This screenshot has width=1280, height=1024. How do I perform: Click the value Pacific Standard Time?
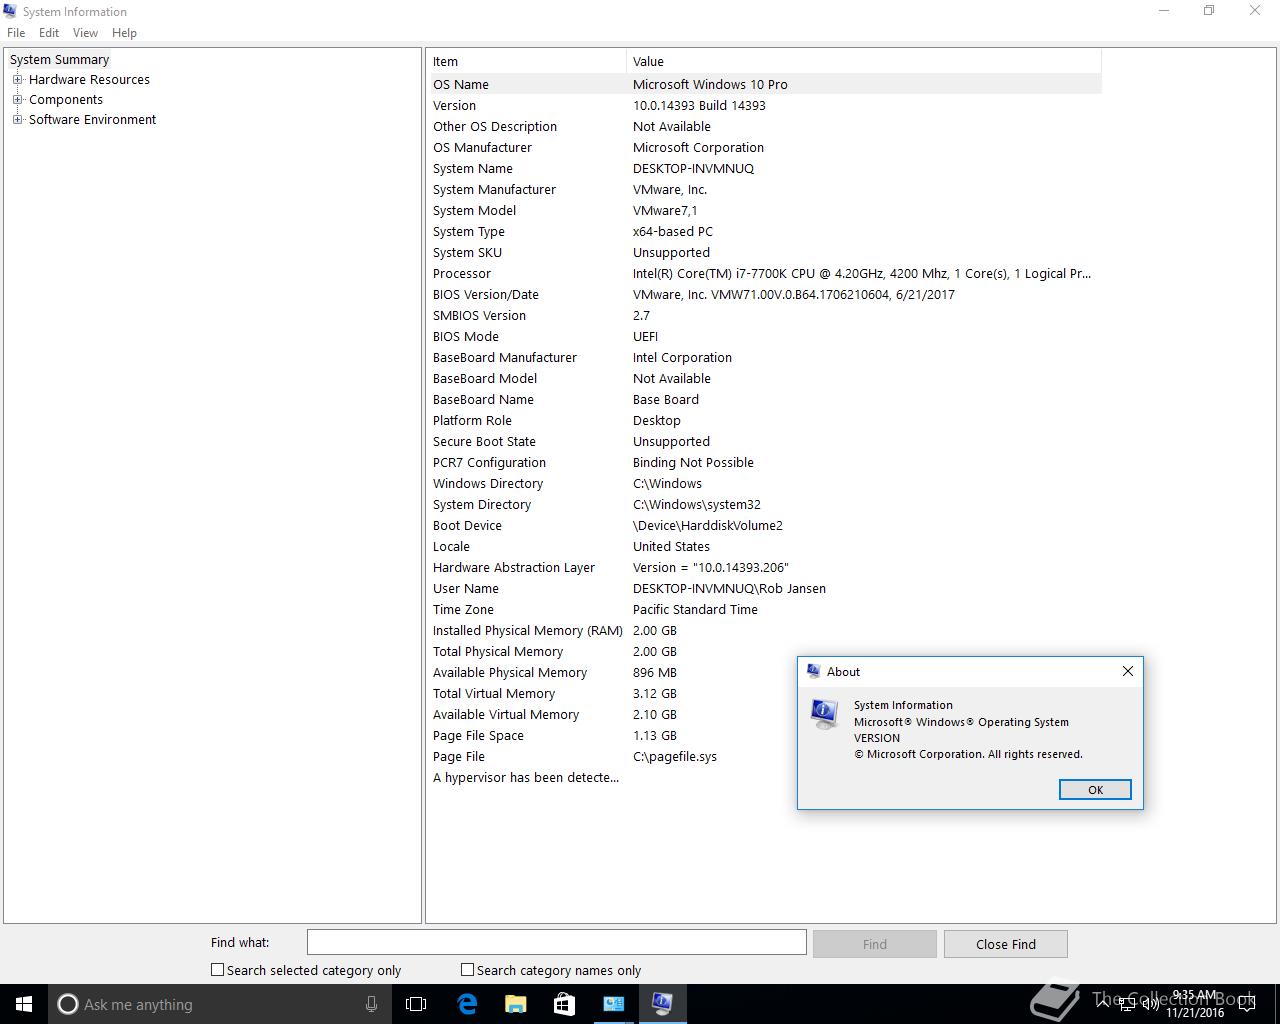pyautogui.click(x=695, y=609)
